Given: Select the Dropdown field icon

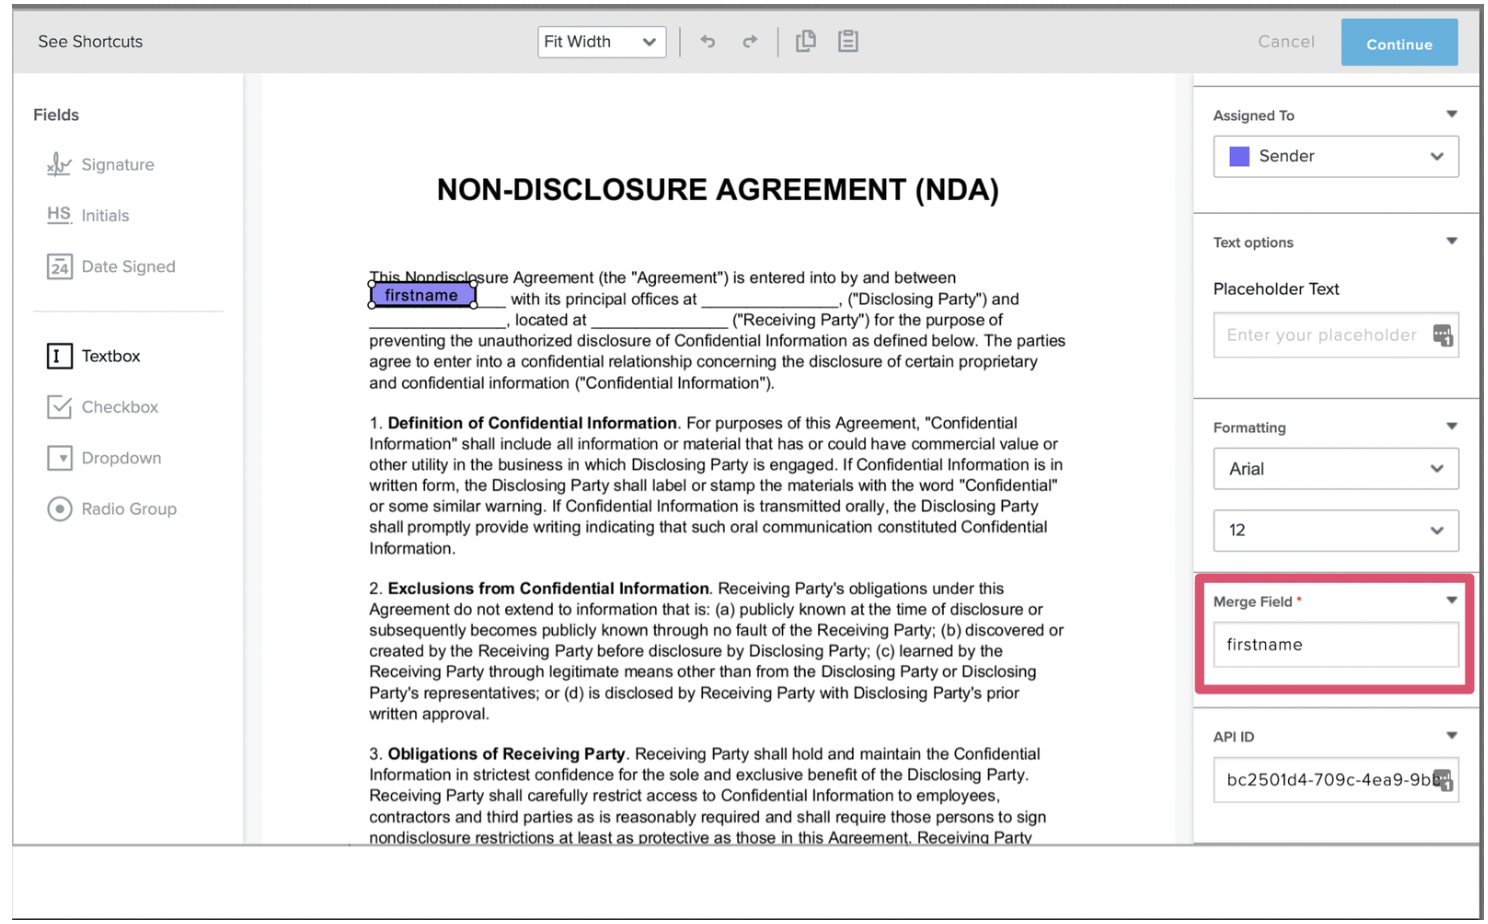Looking at the screenshot, I should click(59, 458).
